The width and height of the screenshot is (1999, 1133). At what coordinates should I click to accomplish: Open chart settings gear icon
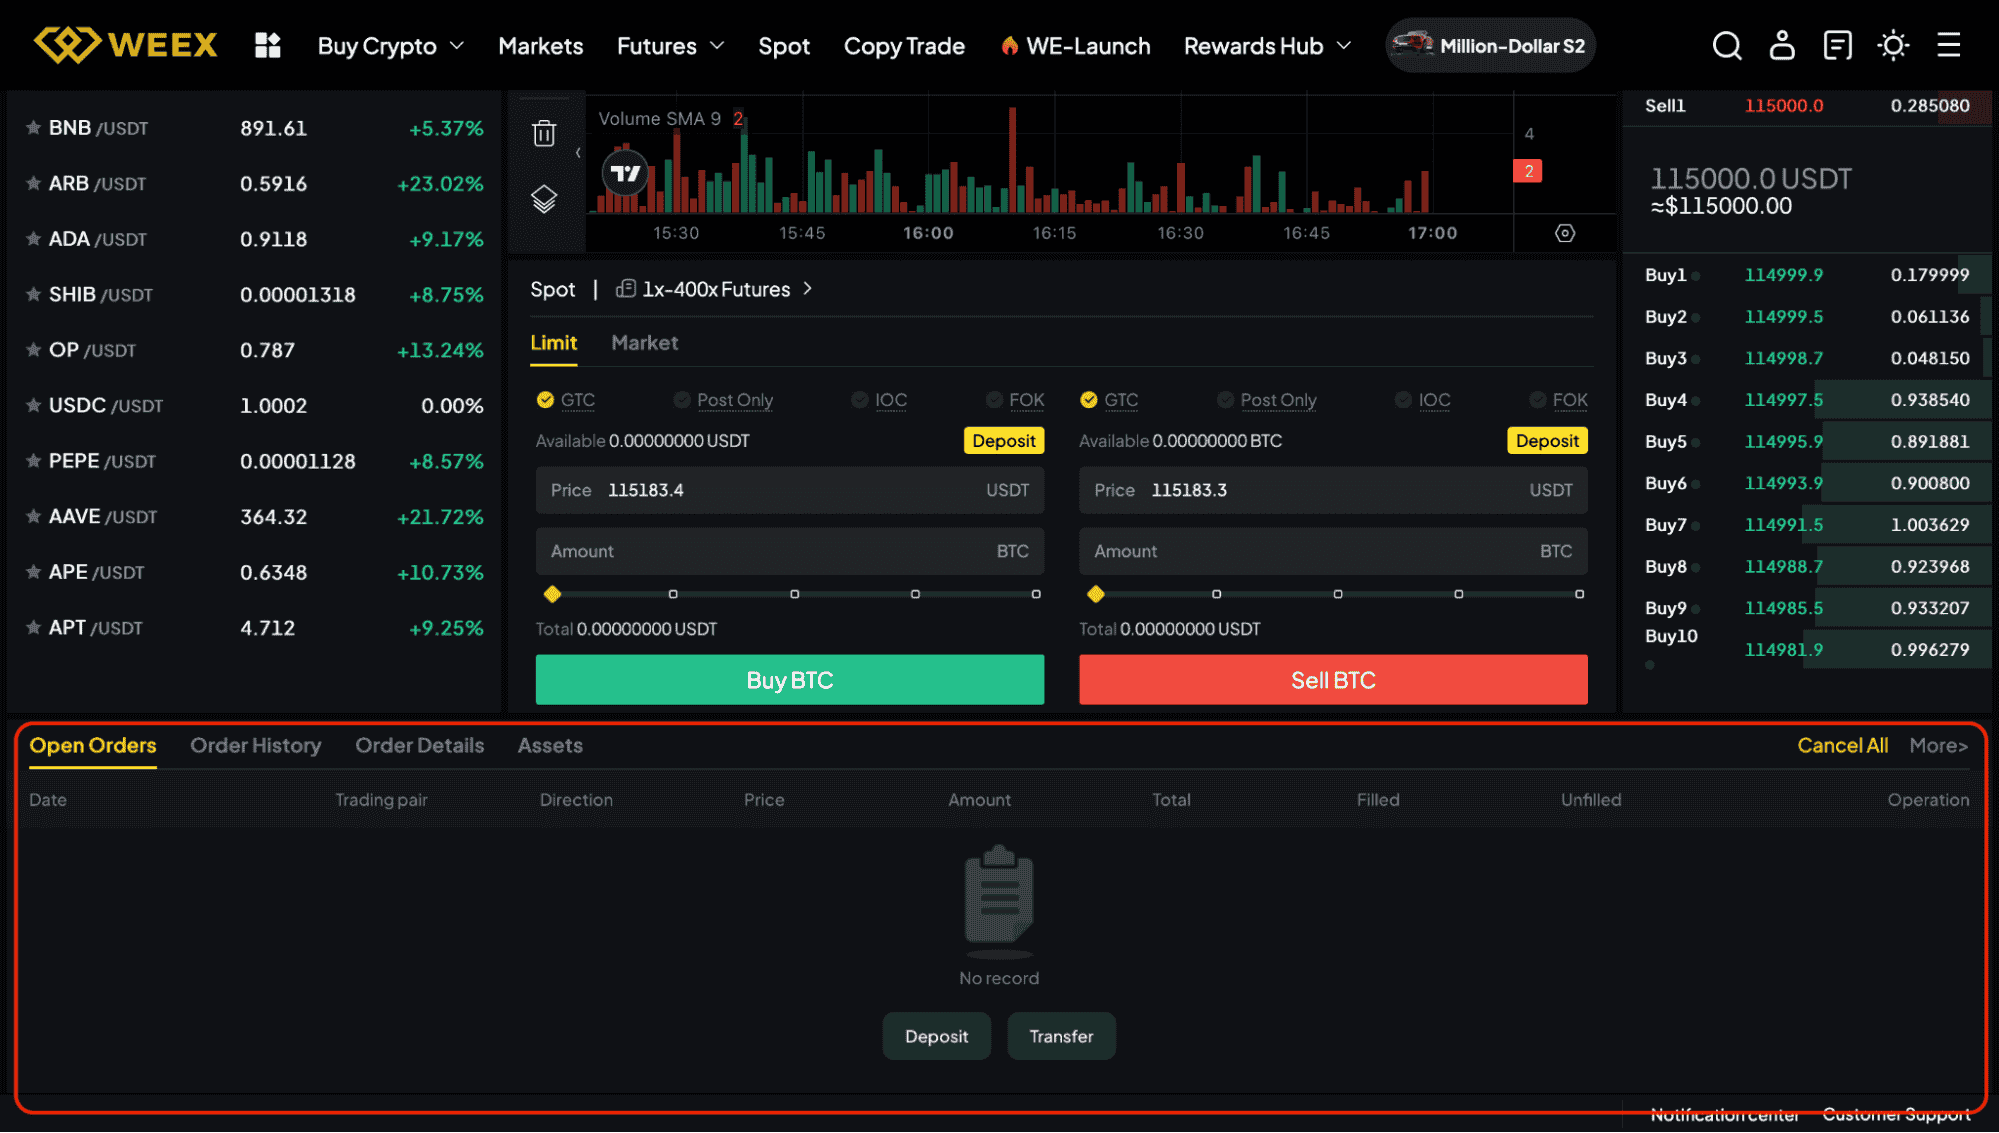click(1565, 233)
